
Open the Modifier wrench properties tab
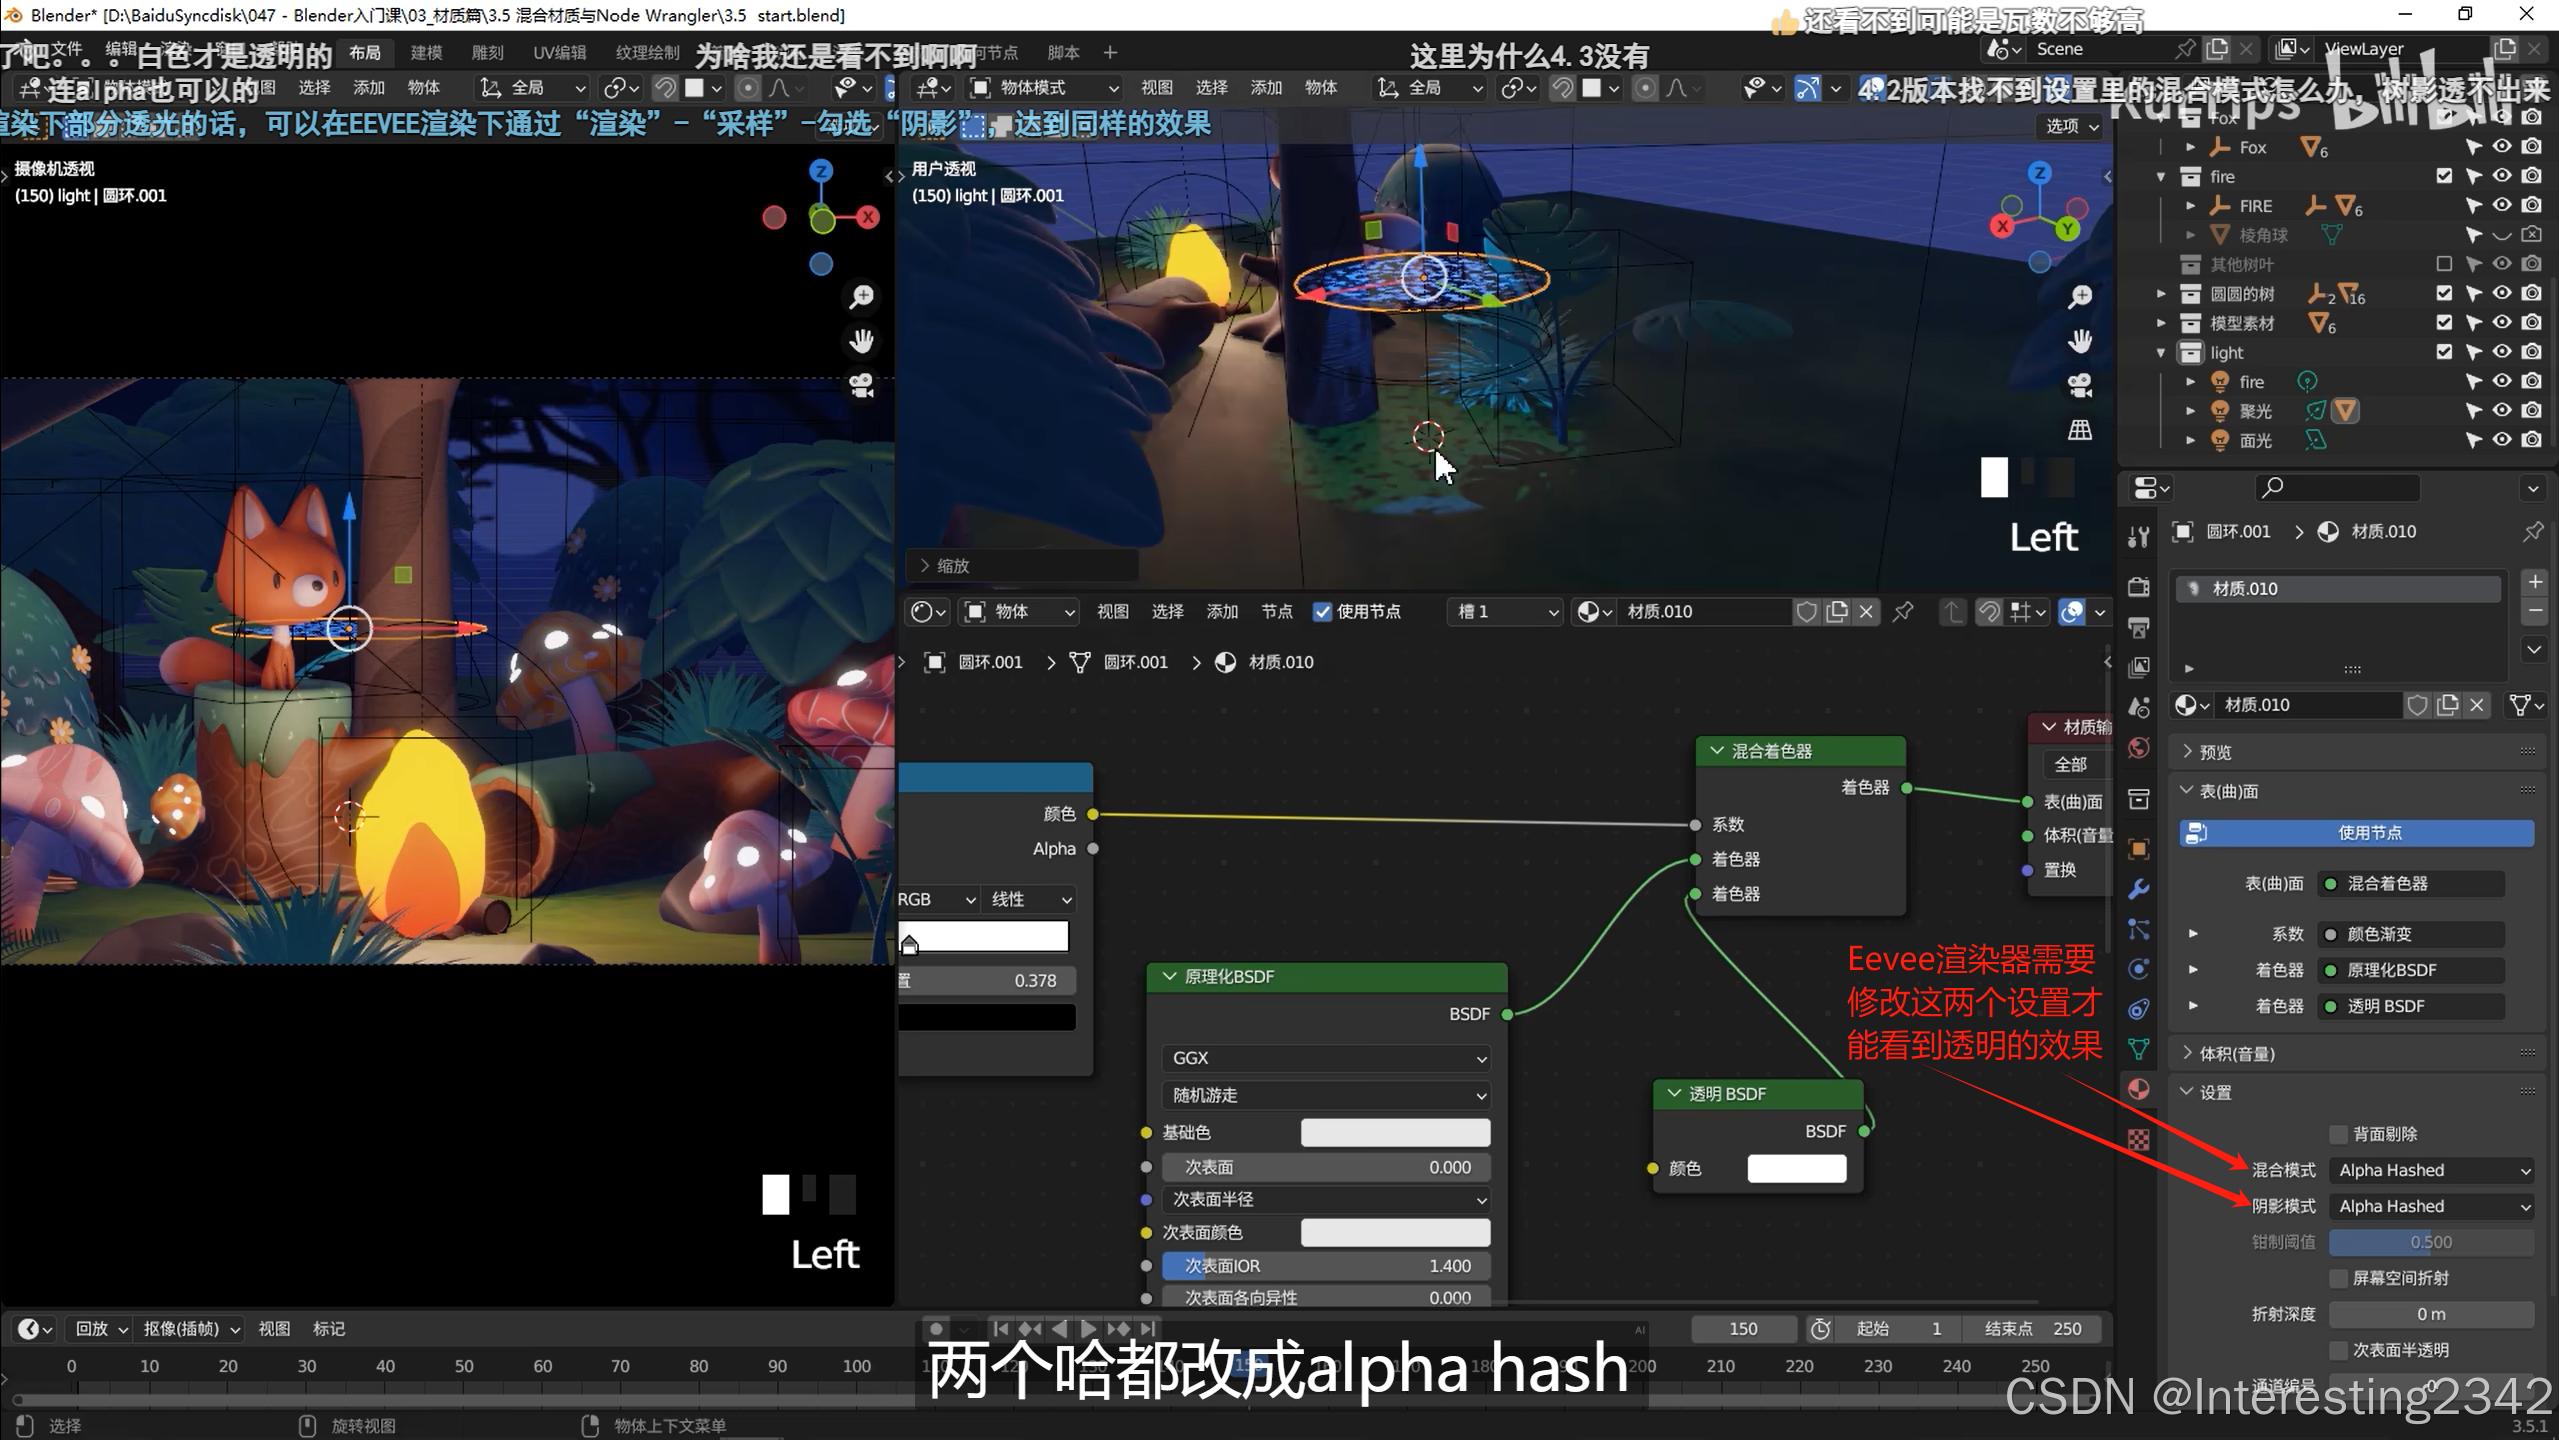(x=2139, y=889)
